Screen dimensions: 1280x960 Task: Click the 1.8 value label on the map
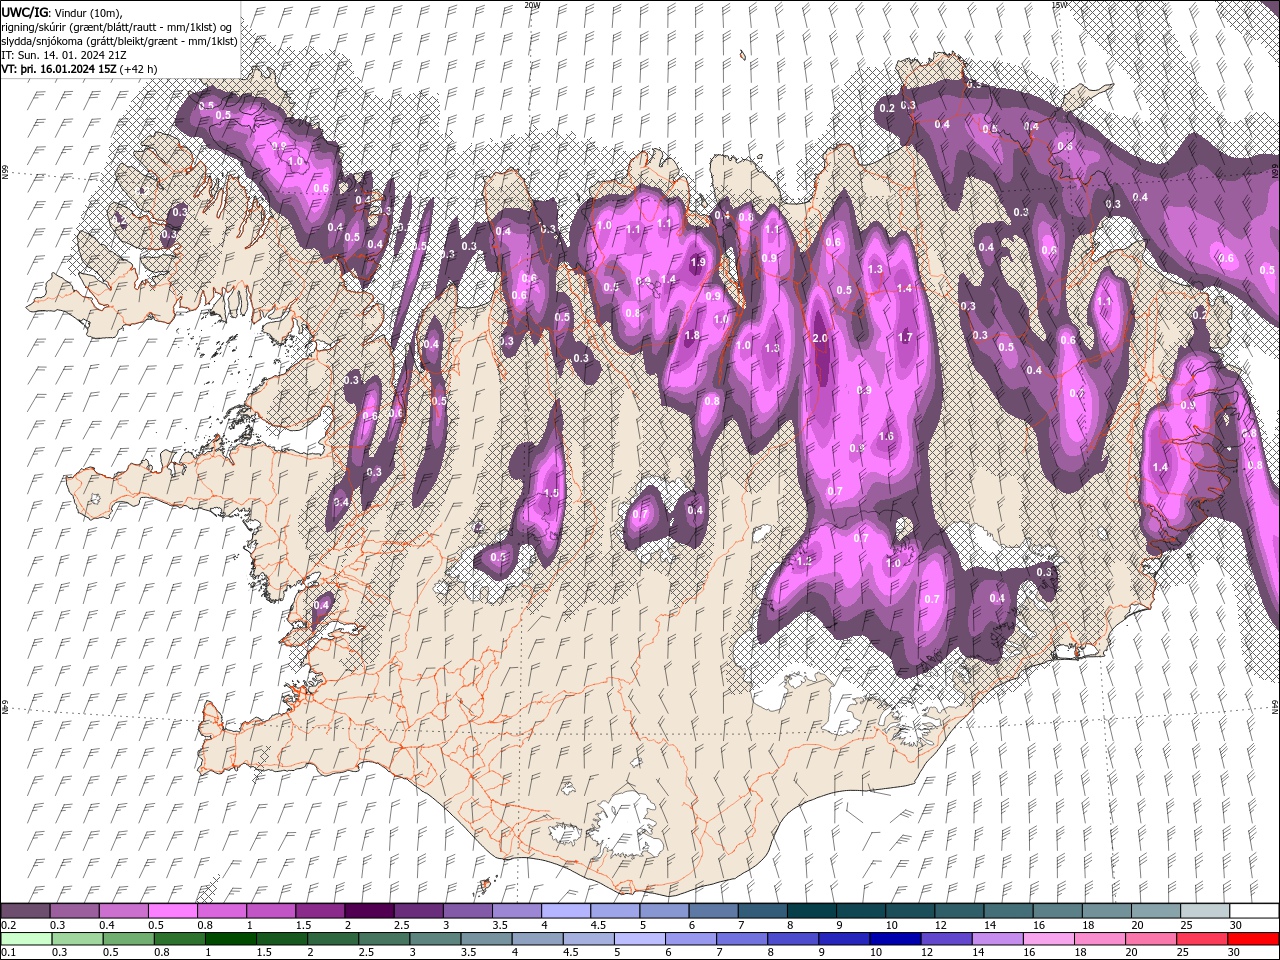point(692,336)
